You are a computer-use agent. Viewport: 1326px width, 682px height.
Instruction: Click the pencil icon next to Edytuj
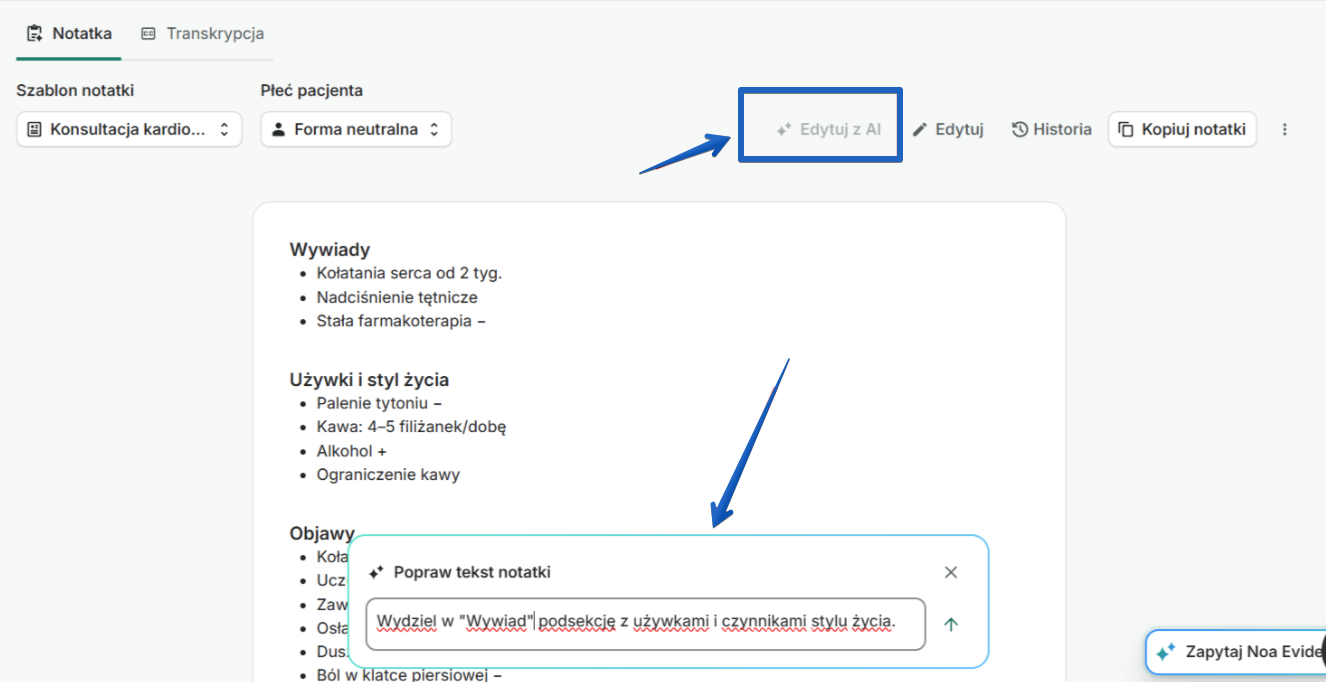tap(920, 129)
